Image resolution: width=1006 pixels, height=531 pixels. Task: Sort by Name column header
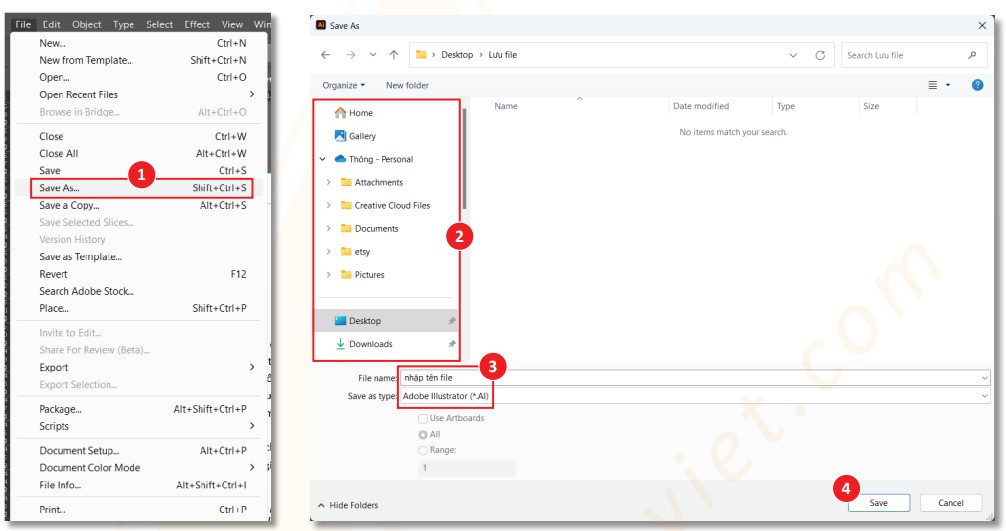pyautogui.click(x=506, y=106)
